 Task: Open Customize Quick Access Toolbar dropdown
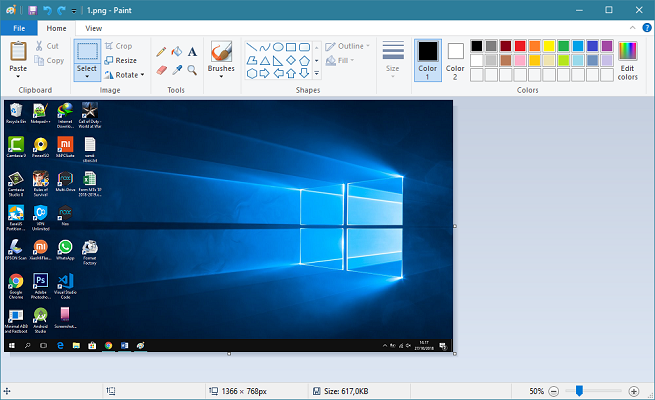[74, 11]
